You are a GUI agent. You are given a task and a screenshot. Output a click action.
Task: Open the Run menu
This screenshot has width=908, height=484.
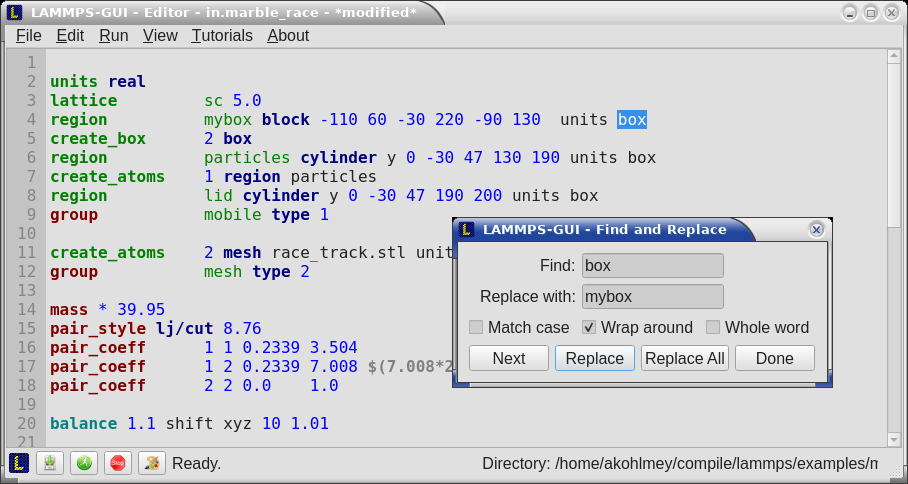[x=114, y=36]
